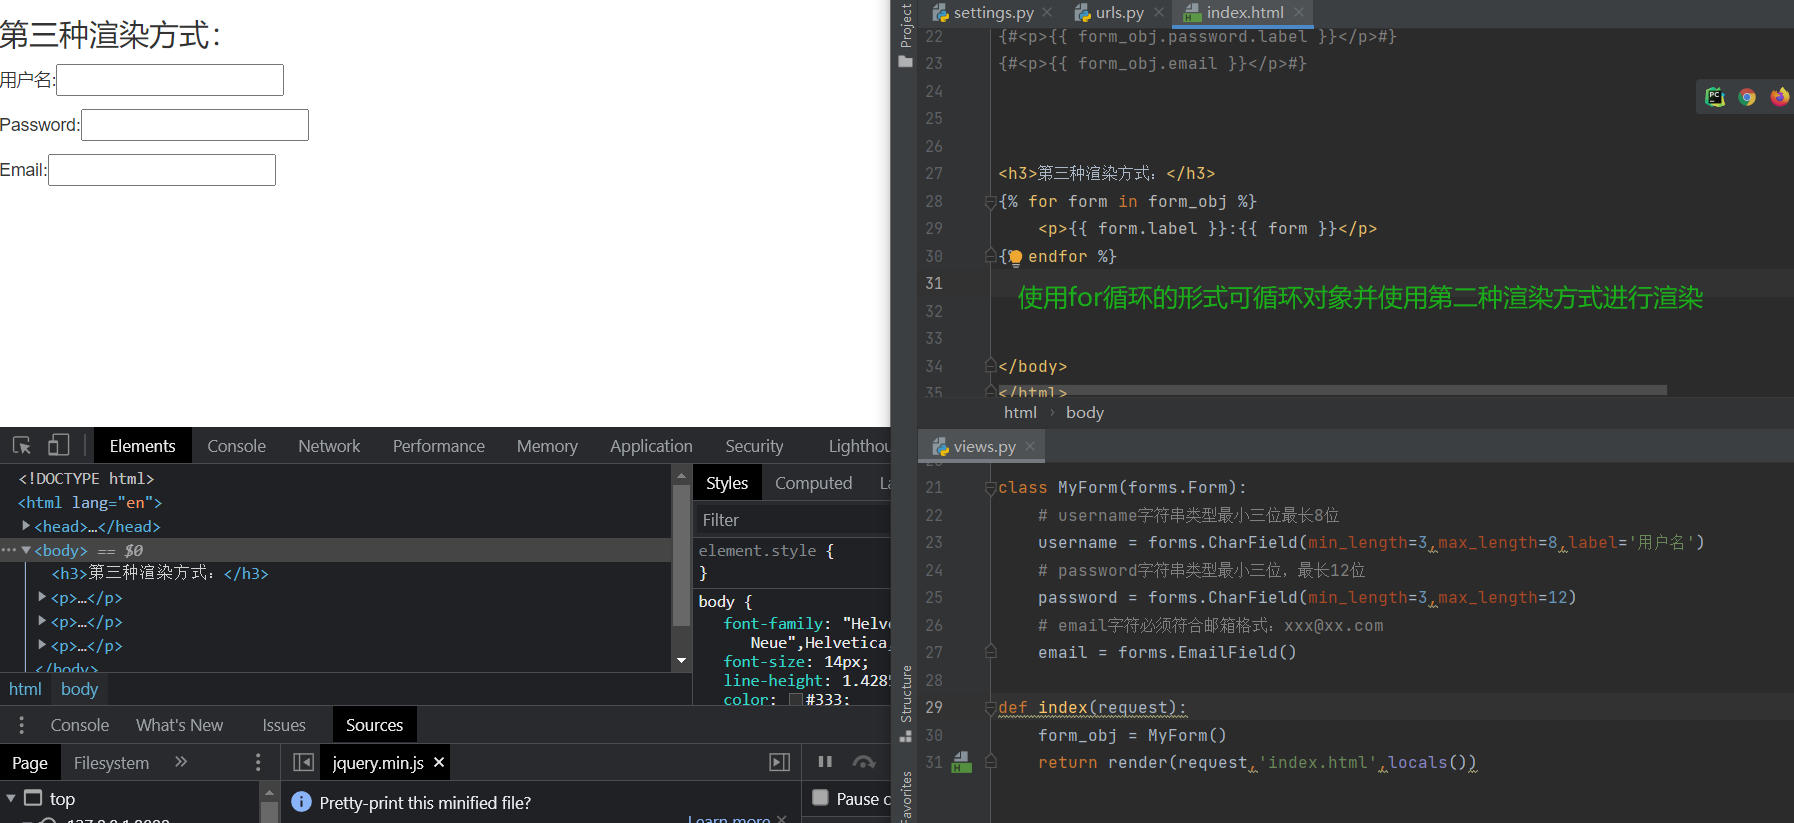Focus the 用户名 text input

170,80
